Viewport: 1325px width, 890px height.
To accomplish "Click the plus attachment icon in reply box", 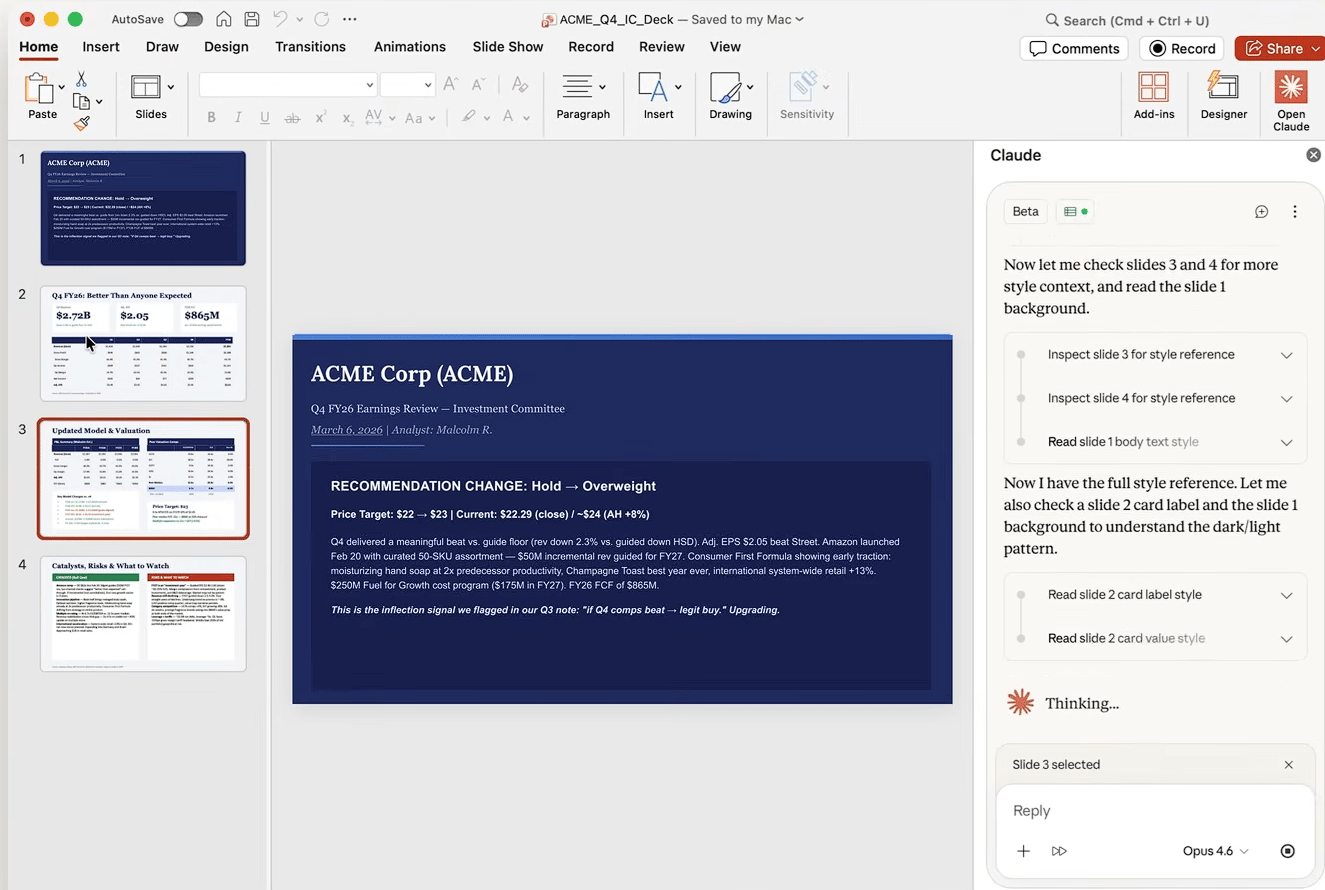I will click(x=1023, y=851).
